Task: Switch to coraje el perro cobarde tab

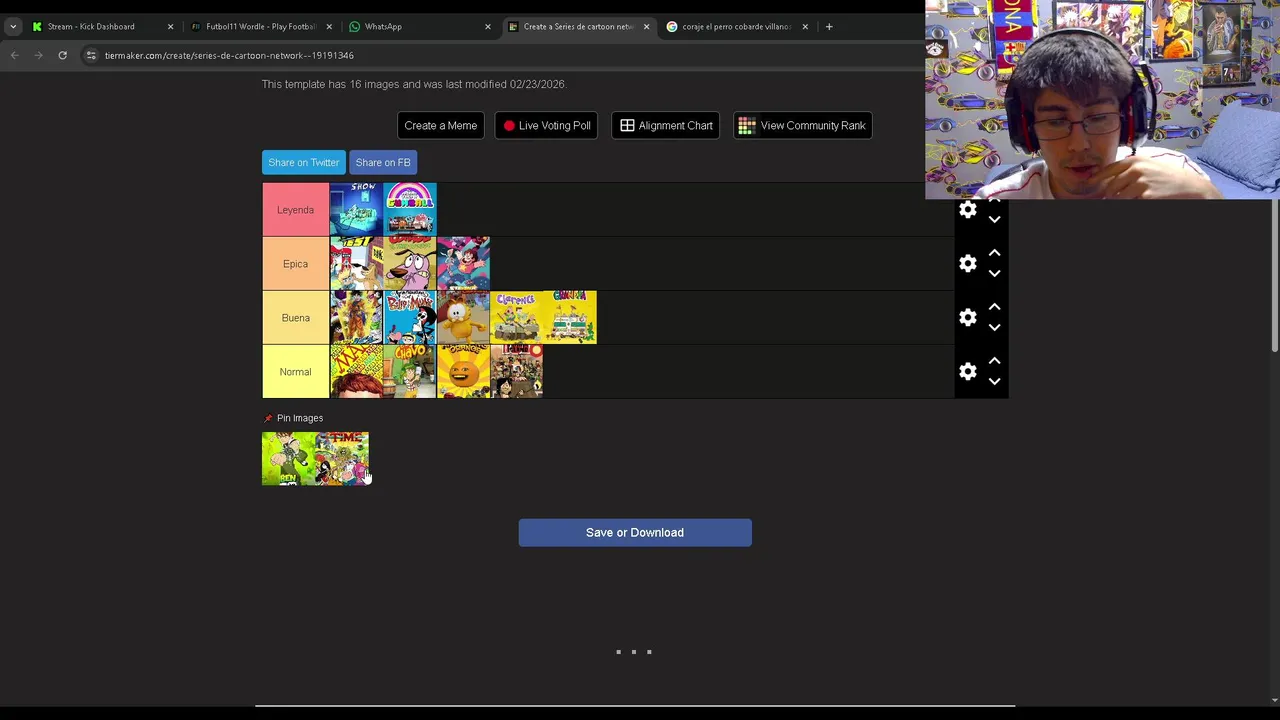Action: point(736,27)
